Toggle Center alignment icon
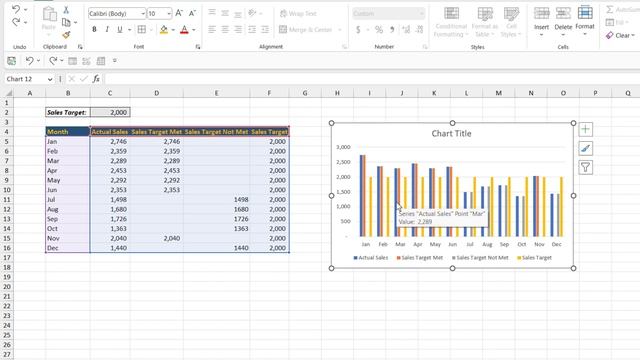This screenshot has width=640, height=360. [x=225, y=29]
